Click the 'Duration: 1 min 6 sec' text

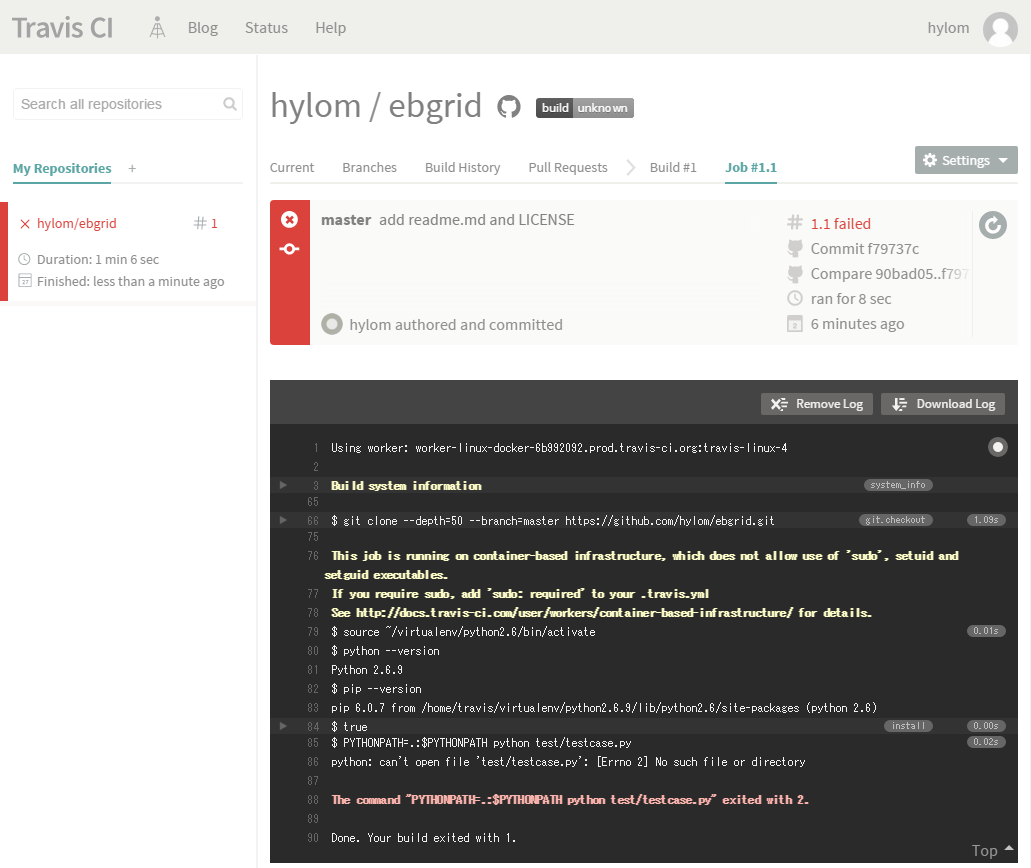(x=98, y=259)
